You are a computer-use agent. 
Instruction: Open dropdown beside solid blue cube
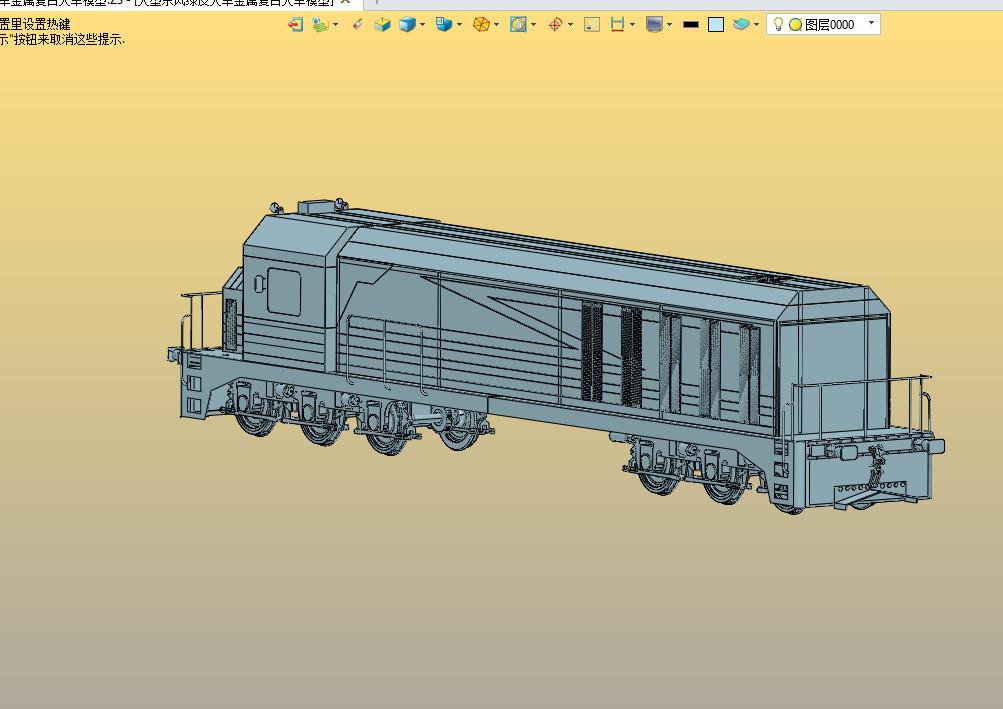tap(422, 25)
